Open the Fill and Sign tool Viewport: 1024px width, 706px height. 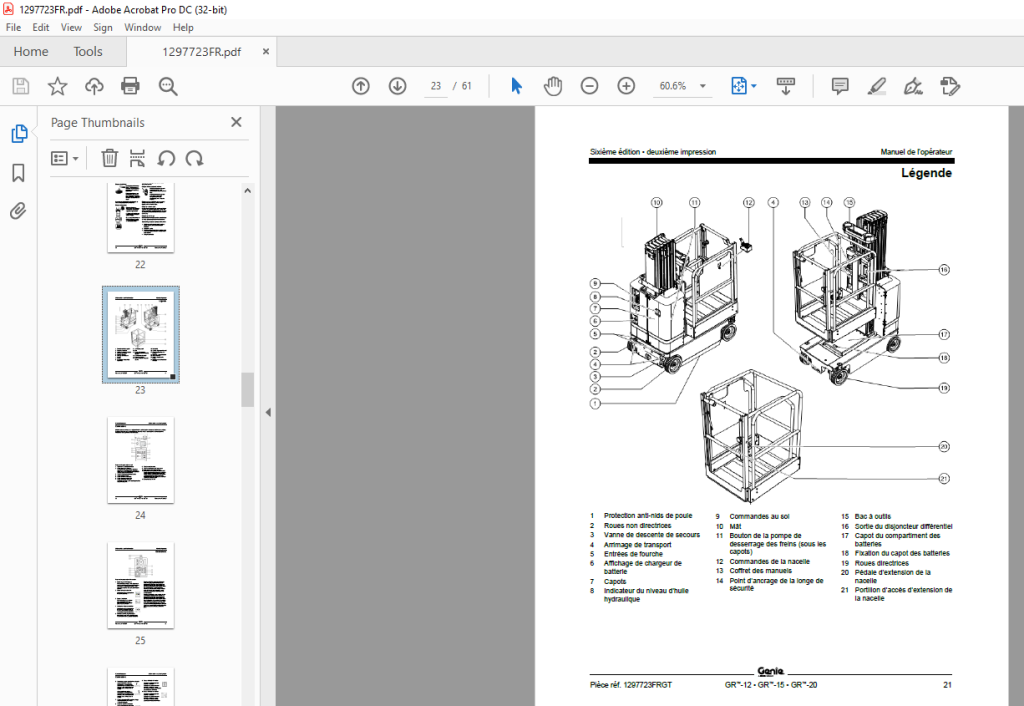913,86
